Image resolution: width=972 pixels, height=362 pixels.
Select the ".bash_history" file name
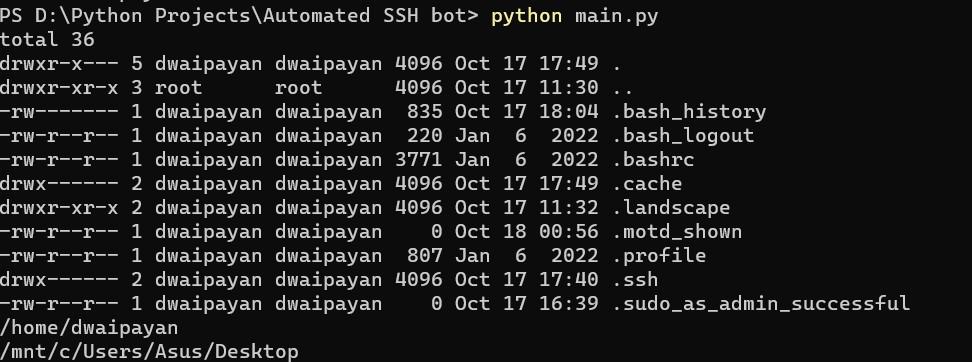pos(689,112)
